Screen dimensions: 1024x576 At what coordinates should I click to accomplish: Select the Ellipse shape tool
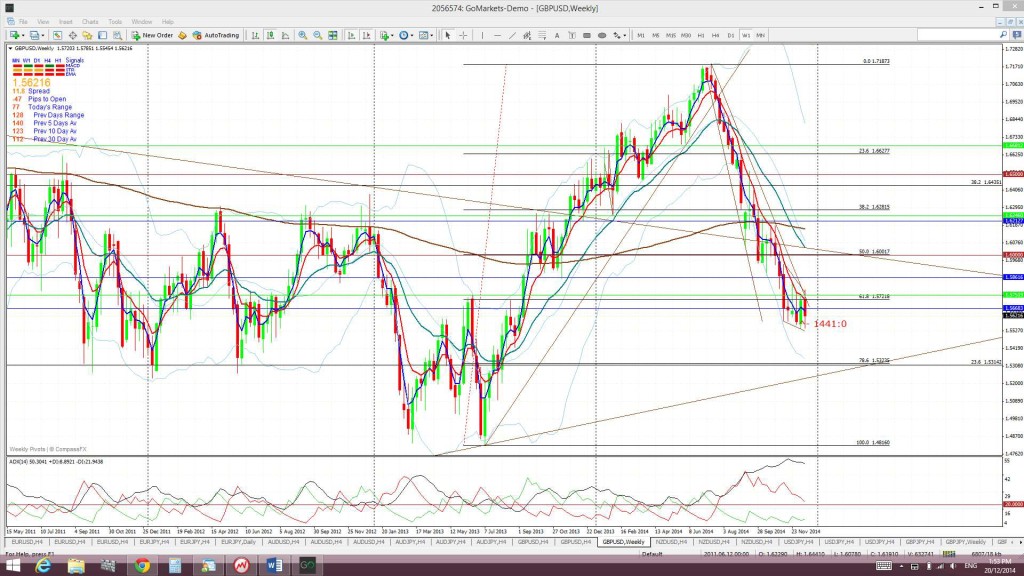coord(601,35)
